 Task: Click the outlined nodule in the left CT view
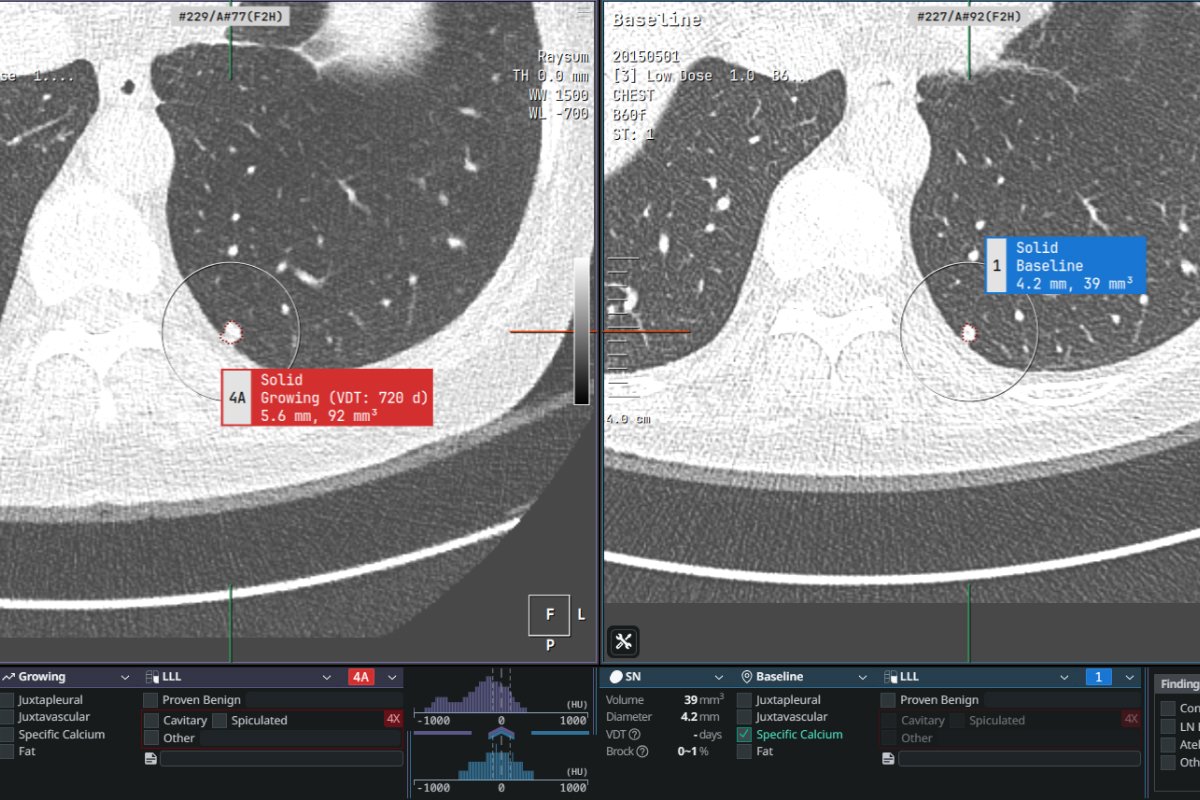coord(231,332)
